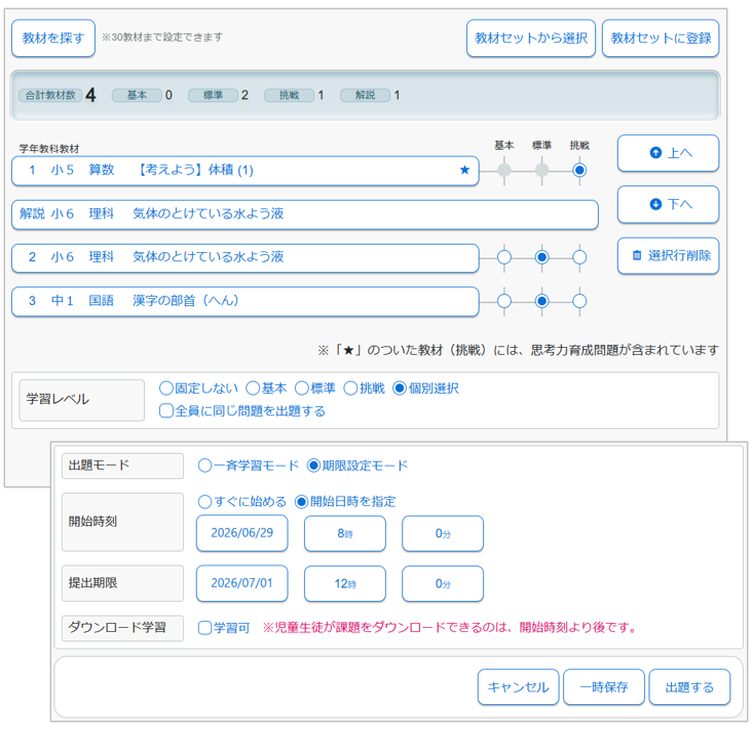
Task: Open start minute field in 開始時刻 row
Action: pyautogui.click(x=443, y=533)
